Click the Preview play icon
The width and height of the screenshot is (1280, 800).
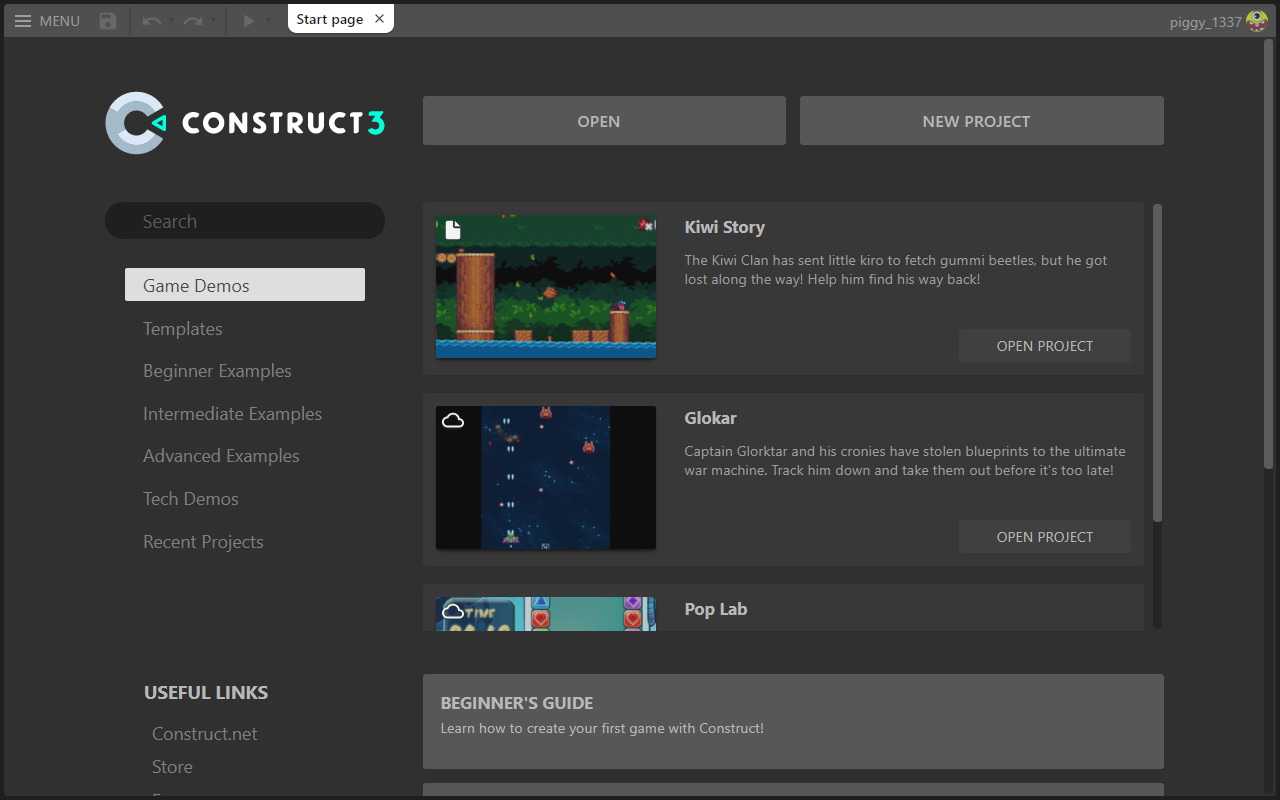(x=249, y=21)
